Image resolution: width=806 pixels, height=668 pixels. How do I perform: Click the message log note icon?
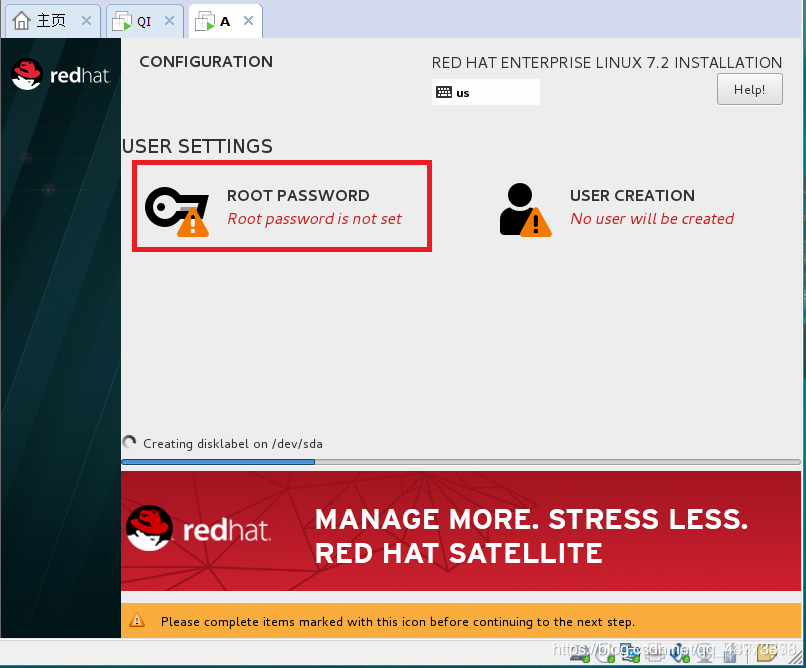pos(767,653)
